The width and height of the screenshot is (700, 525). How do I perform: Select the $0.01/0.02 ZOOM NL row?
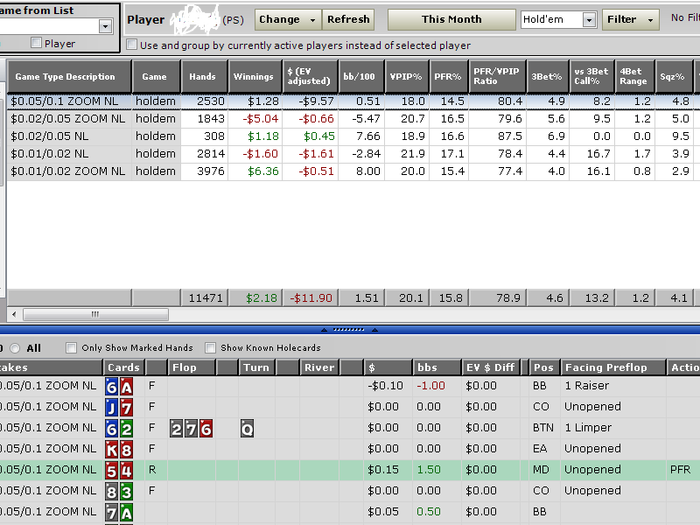pos(353,171)
